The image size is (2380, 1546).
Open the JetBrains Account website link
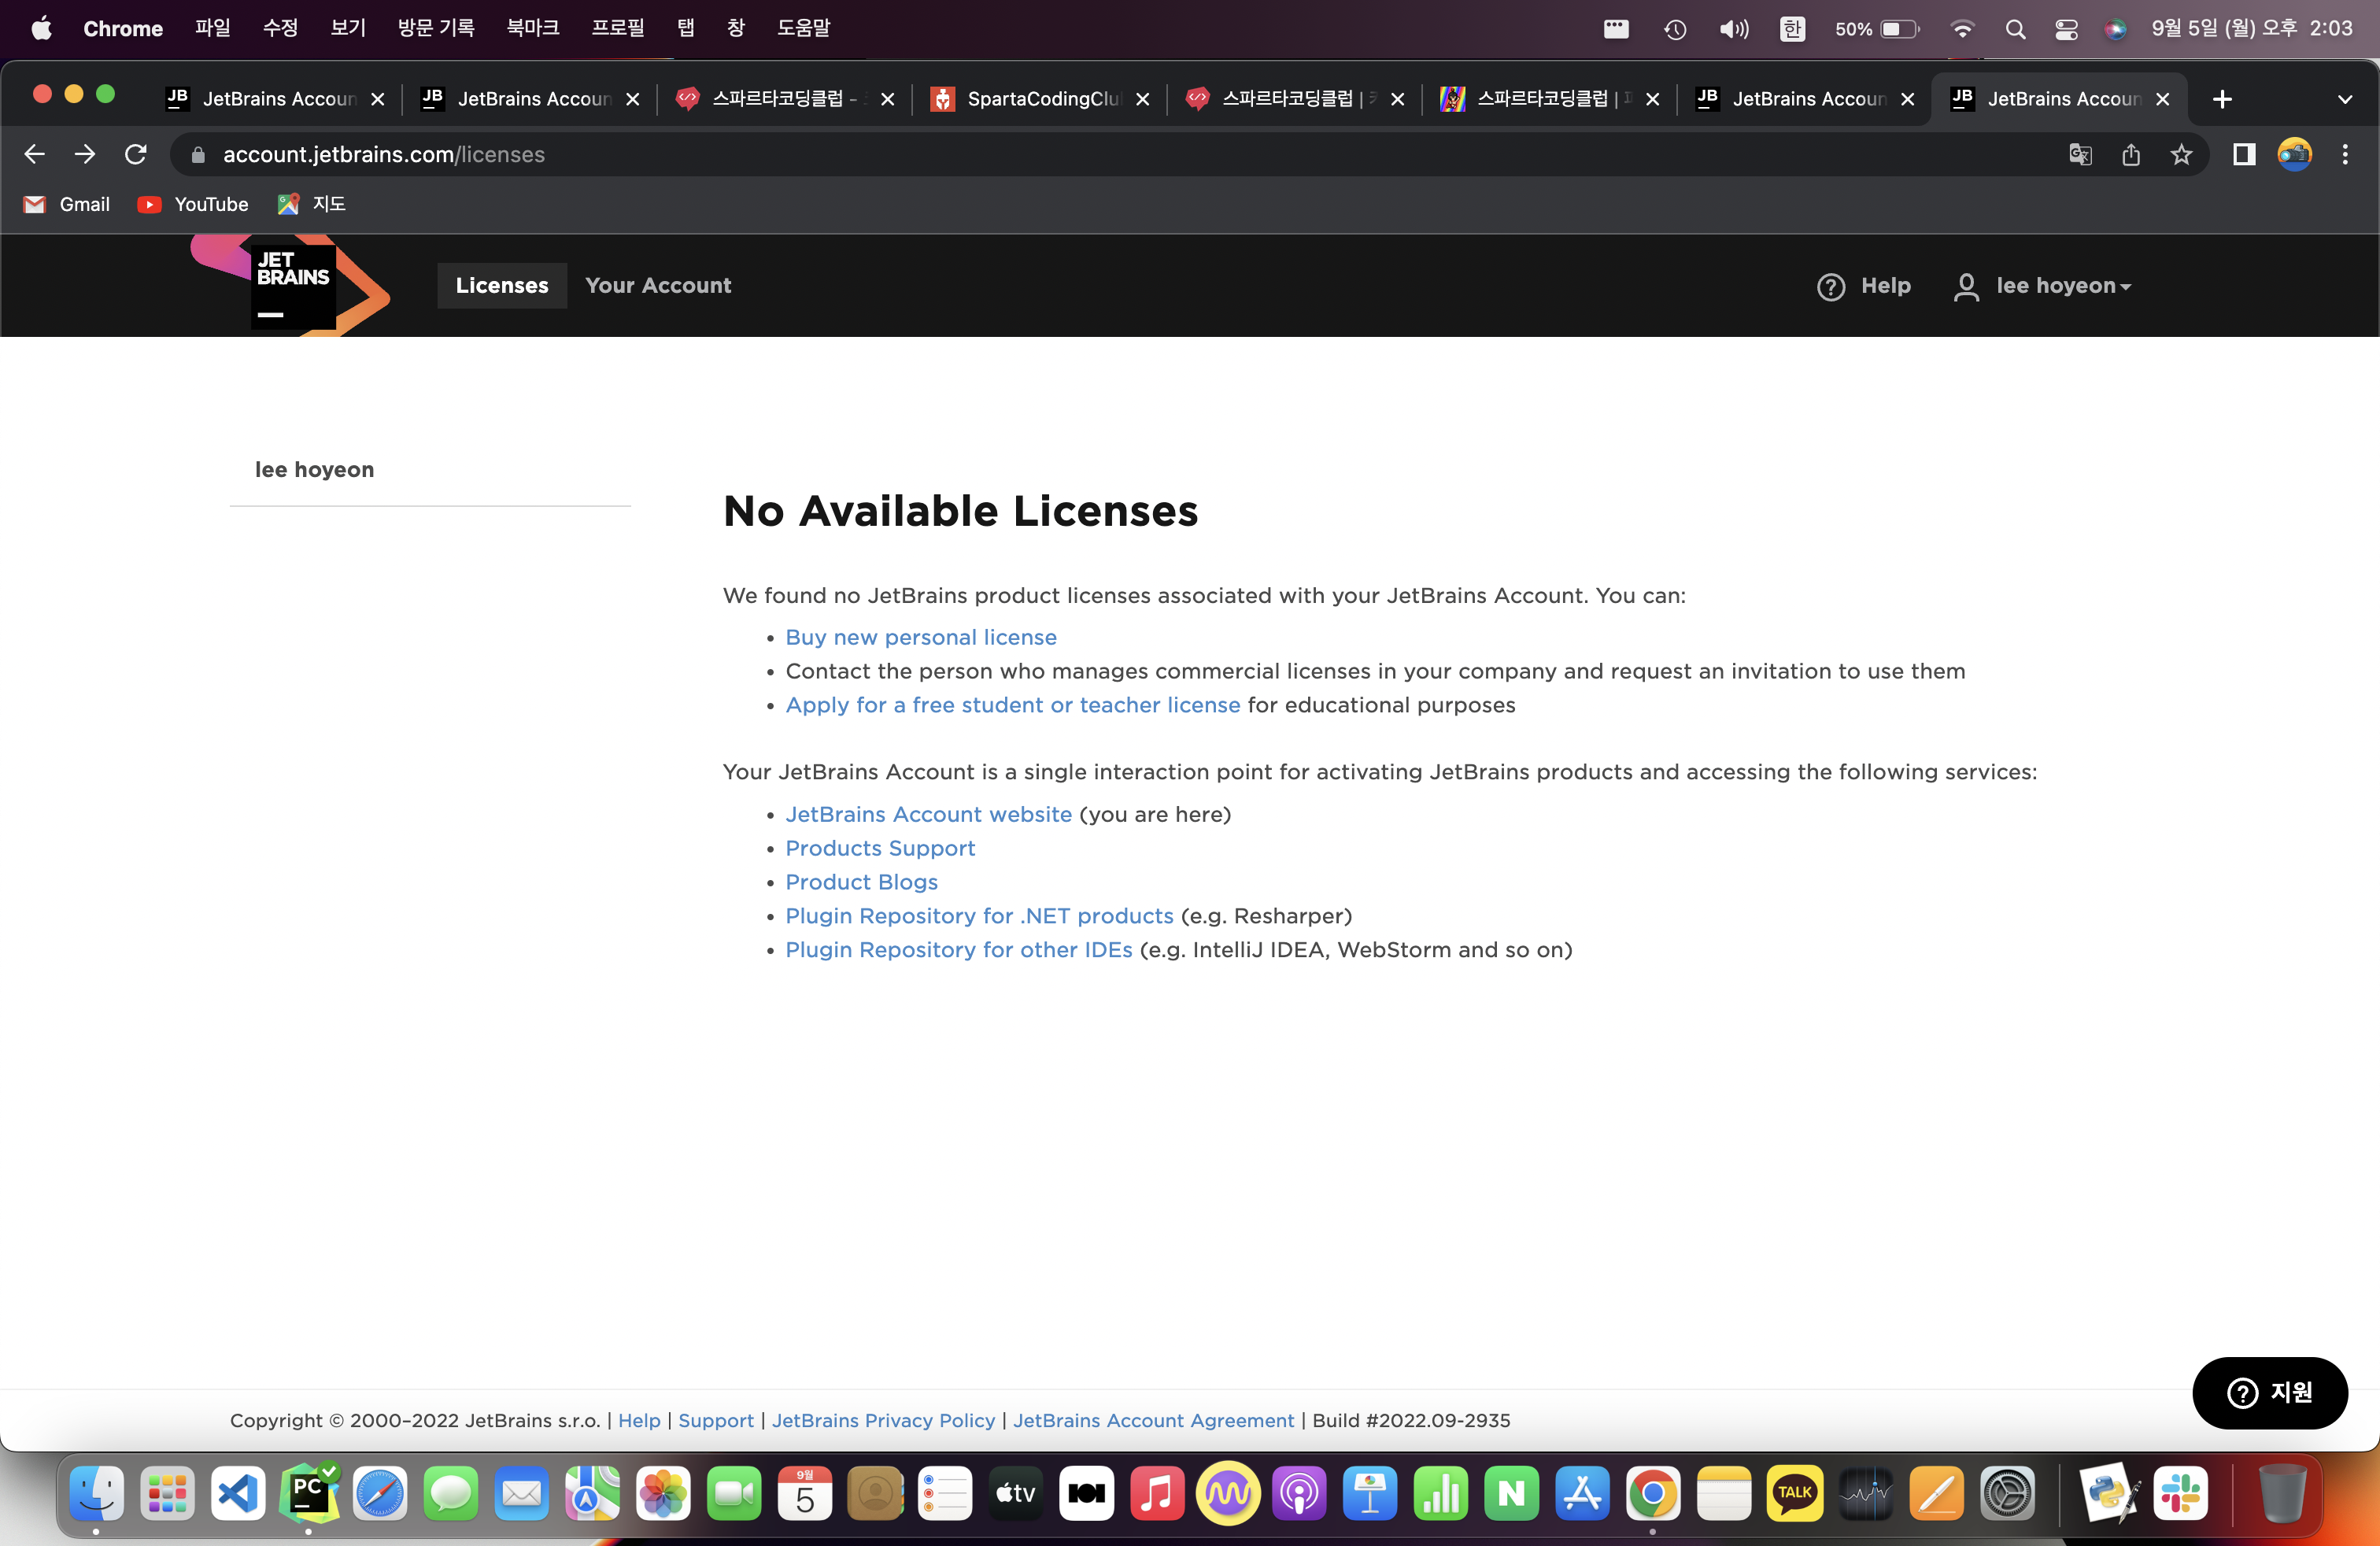[x=928, y=814]
